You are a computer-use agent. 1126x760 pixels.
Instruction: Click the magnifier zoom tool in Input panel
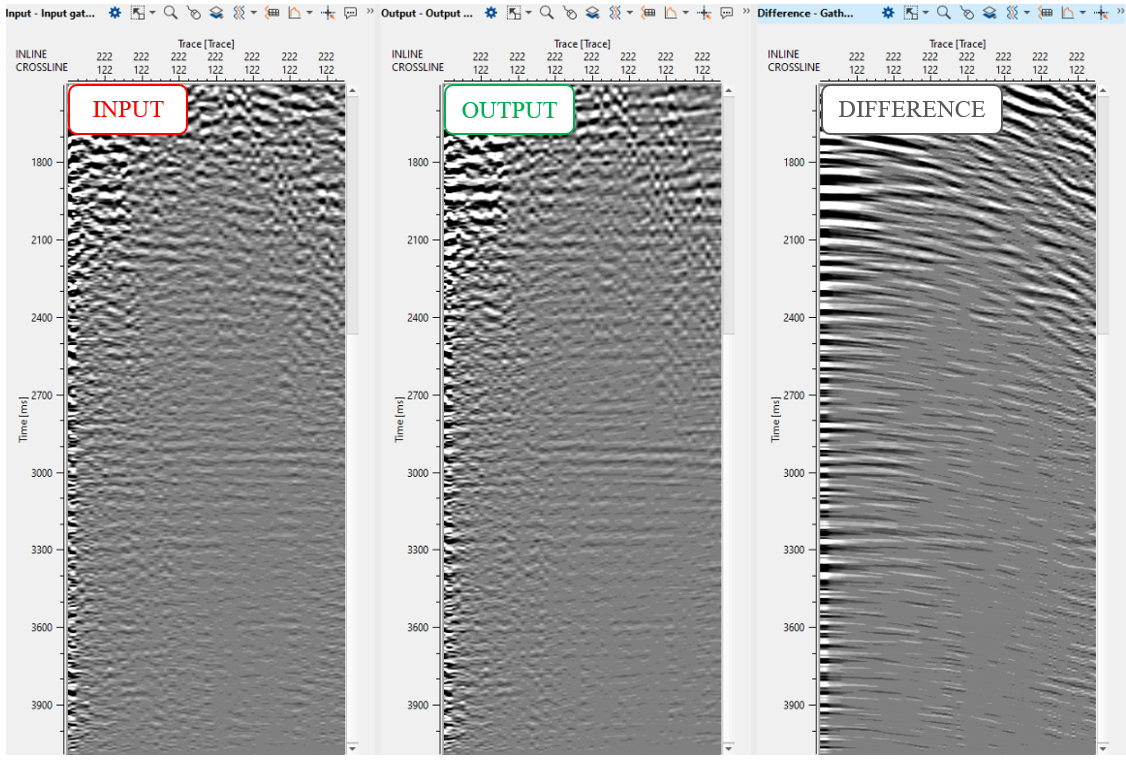coord(171,13)
